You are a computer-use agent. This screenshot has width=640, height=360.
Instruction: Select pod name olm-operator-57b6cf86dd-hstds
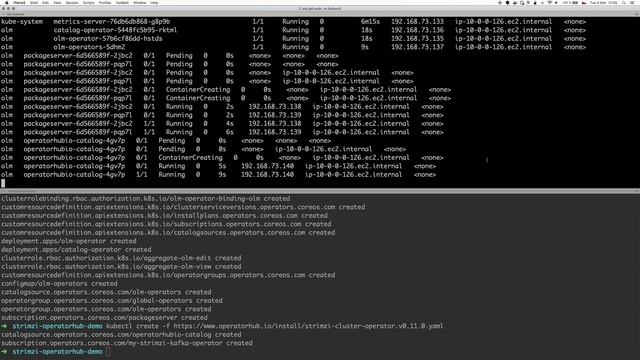(108, 39)
